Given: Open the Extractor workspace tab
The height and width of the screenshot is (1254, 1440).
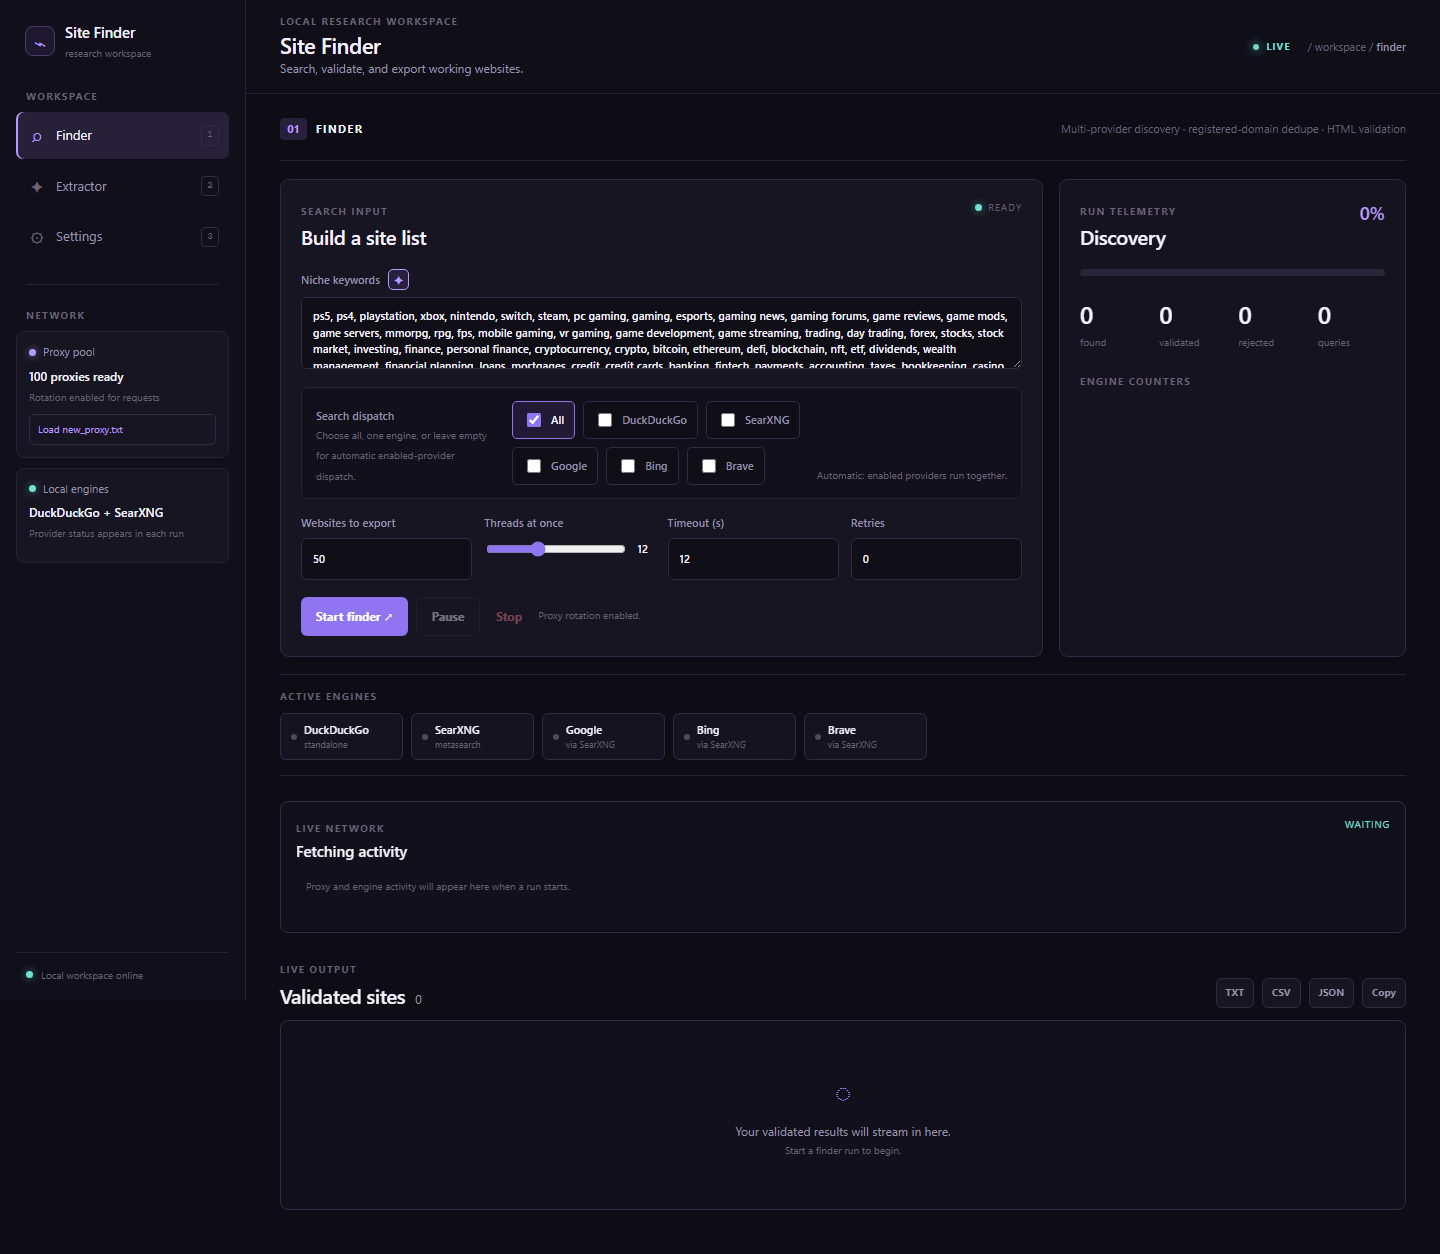Looking at the screenshot, I should click(123, 187).
